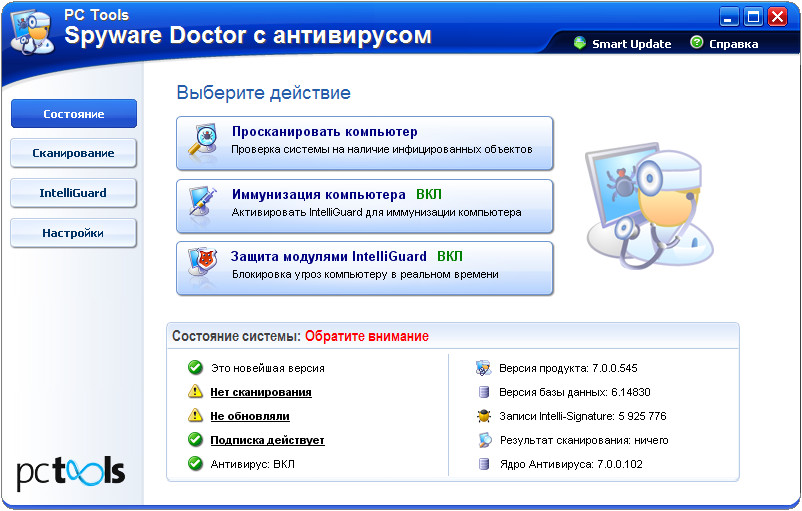Open the IntelliGuard sidebar section
The width and height of the screenshot is (802, 511).
click(x=74, y=193)
